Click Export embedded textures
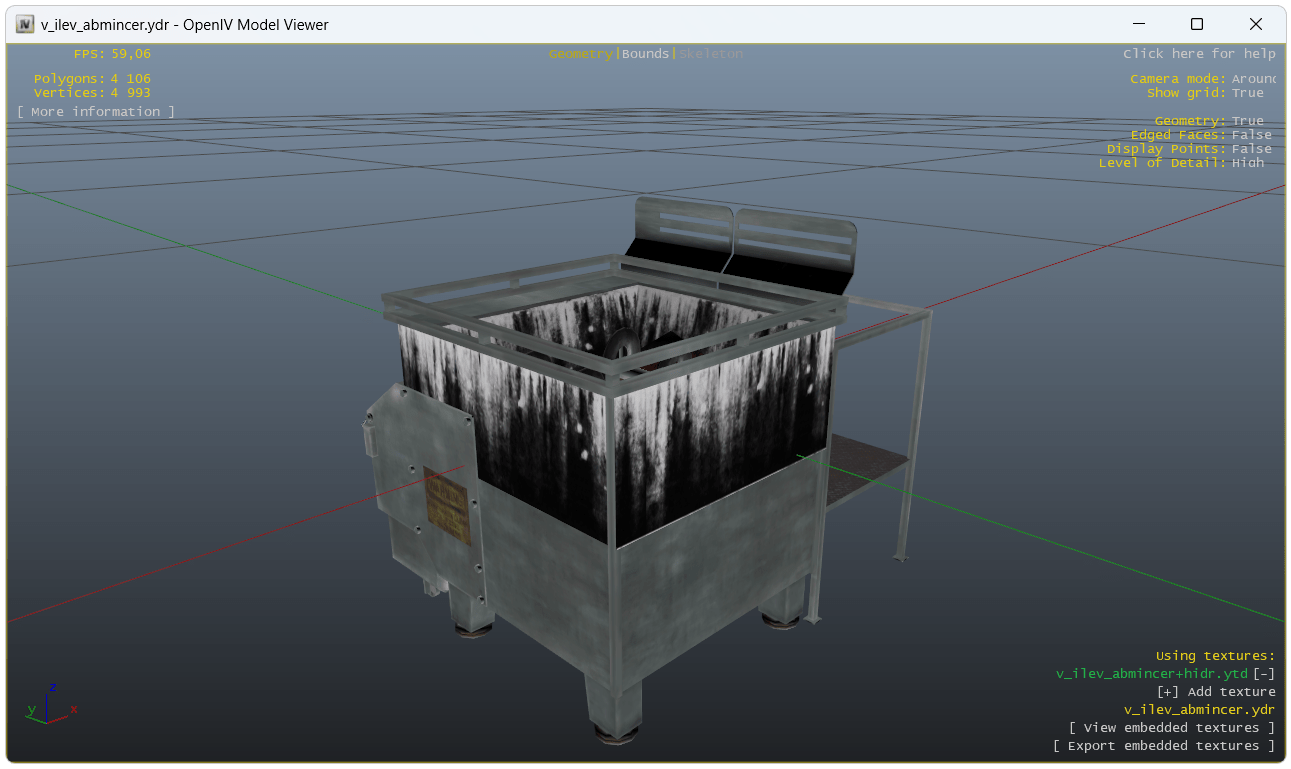1291x769 pixels. pyautogui.click(x=1164, y=746)
